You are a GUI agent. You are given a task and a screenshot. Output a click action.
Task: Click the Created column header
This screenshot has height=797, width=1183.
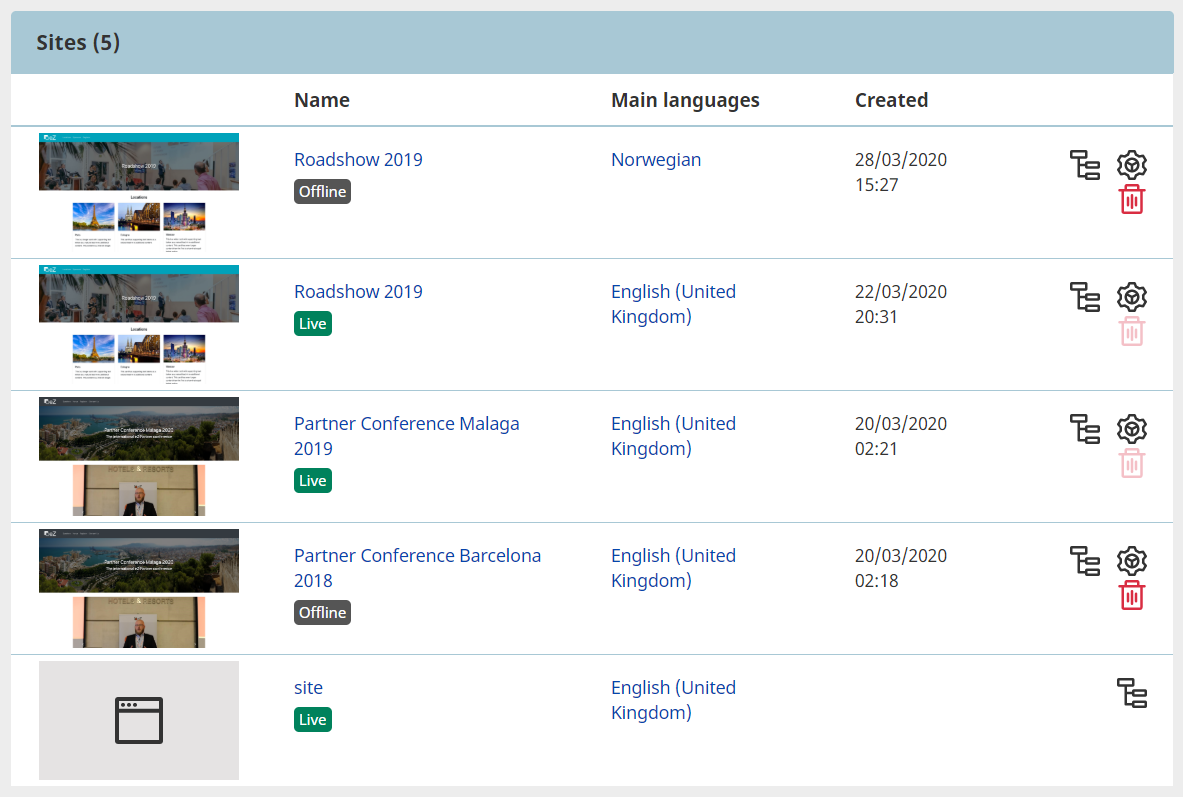[x=891, y=100]
